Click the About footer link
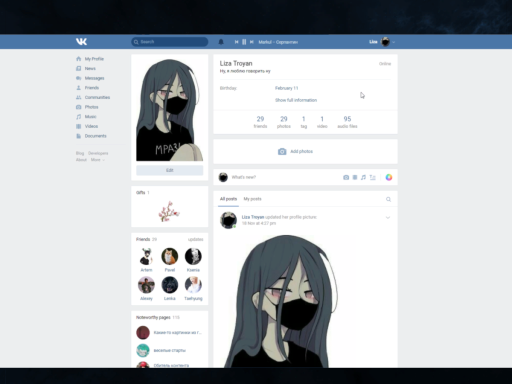Viewport: 512px width, 384px height. point(81,160)
